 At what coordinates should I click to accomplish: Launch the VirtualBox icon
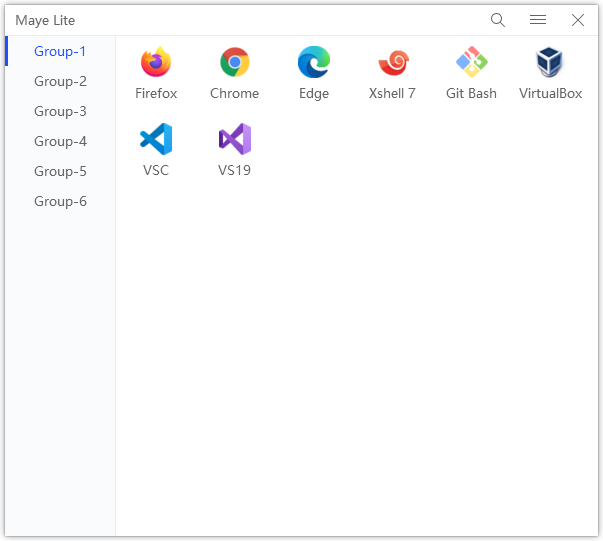click(x=550, y=62)
